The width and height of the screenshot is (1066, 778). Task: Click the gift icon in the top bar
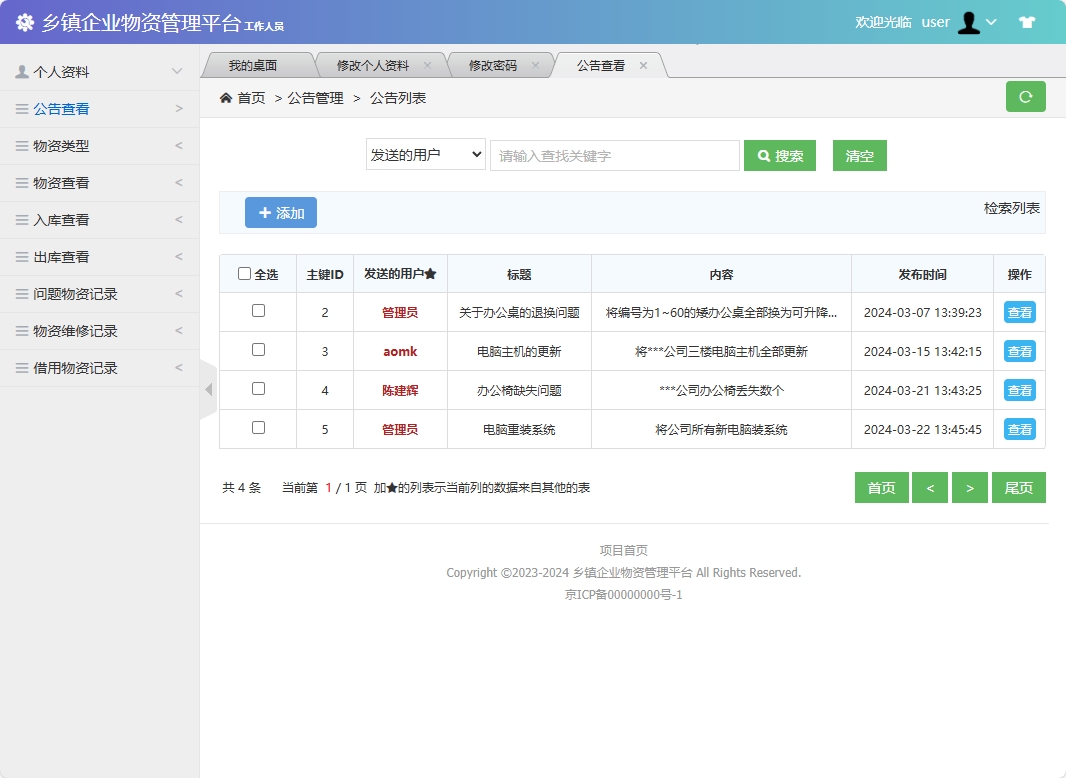[x=1027, y=22]
